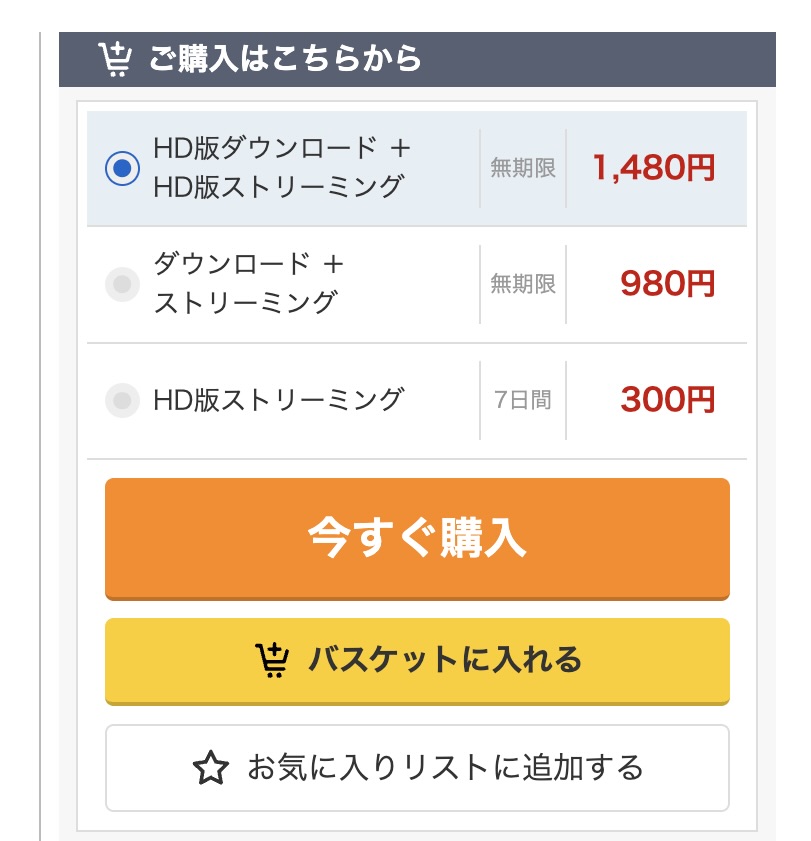This screenshot has width=811, height=841.
Task: Click お気に入りリストに追加する label text
Action: point(445,768)
